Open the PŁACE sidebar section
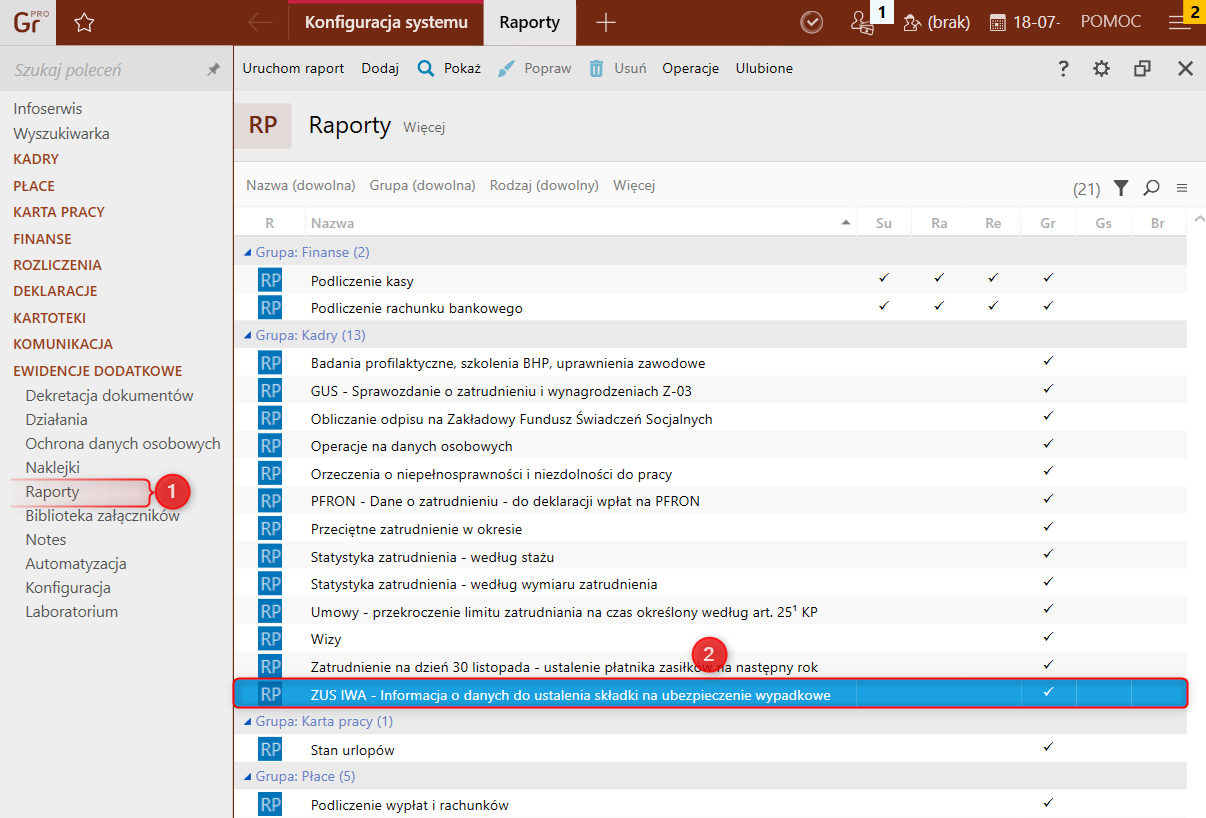1206x818 pixels. (34, 186)
